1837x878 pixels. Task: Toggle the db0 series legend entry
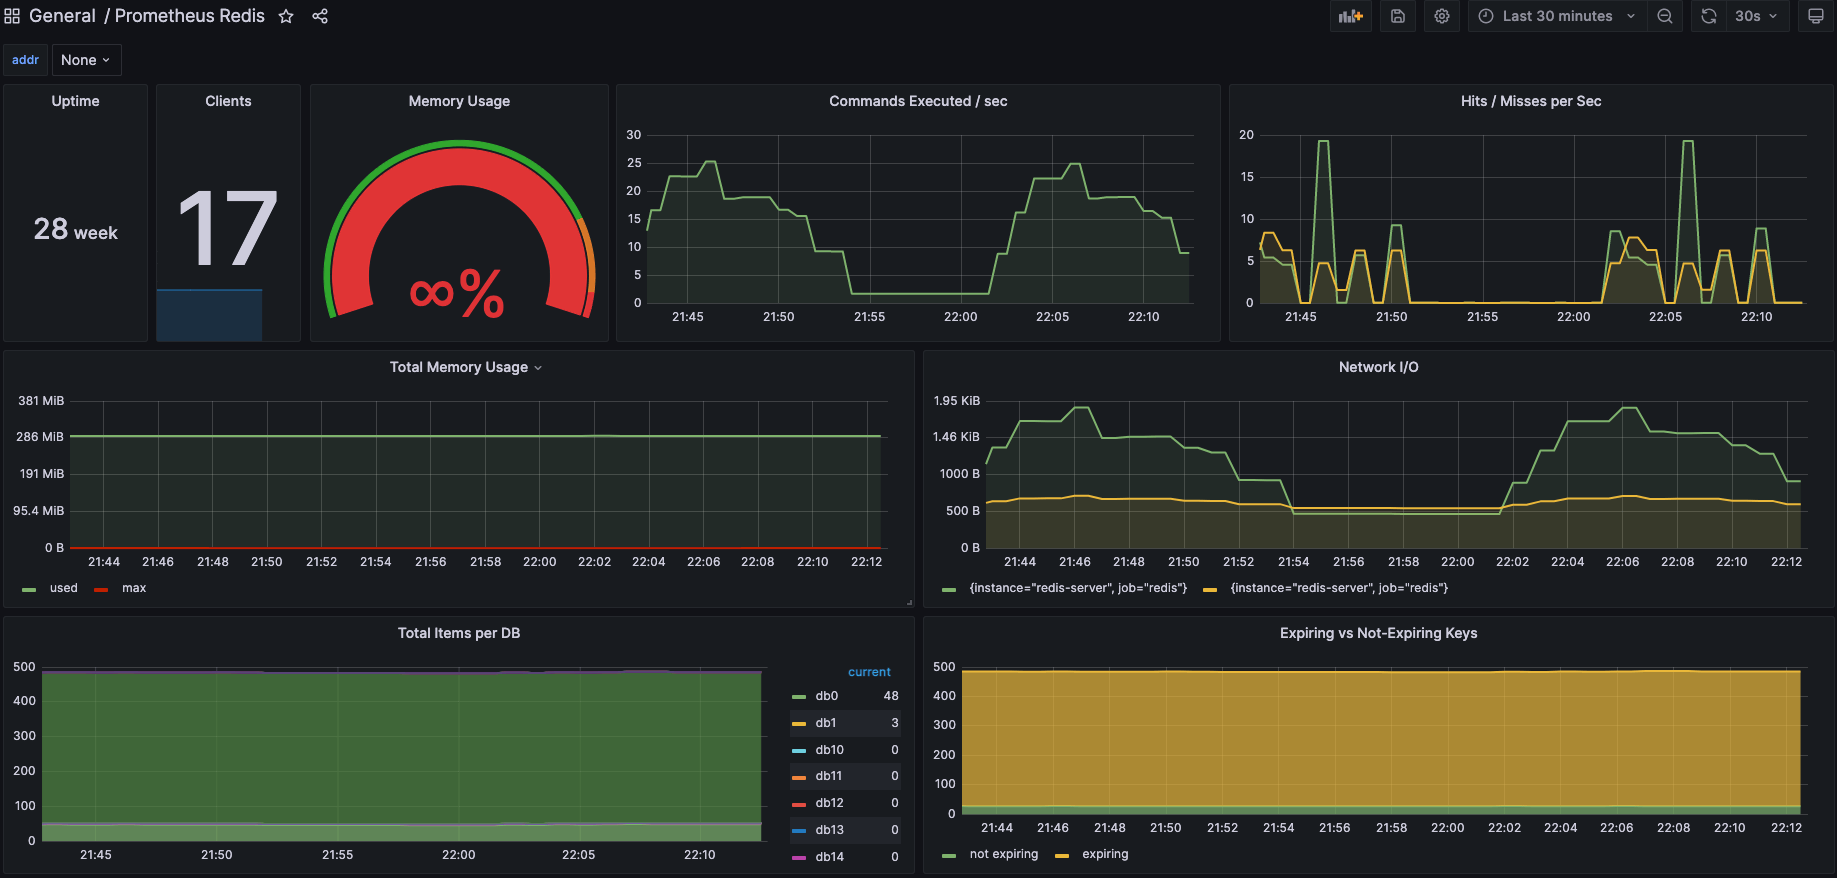point(826,696)
